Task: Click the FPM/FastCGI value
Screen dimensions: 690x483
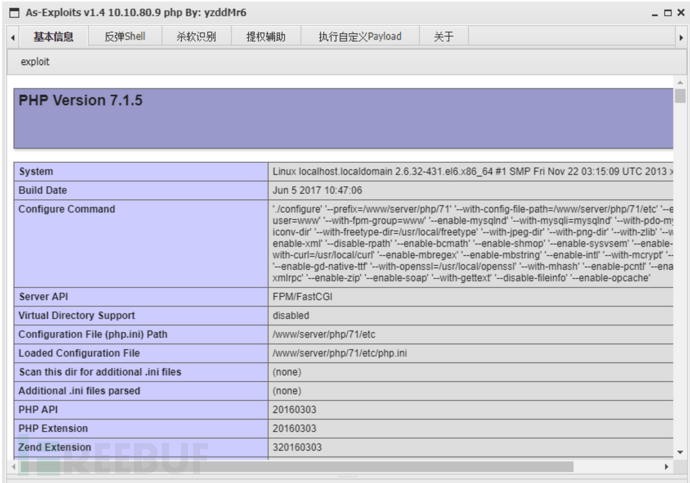Action: pyautogui.click(x=302, y=297)
